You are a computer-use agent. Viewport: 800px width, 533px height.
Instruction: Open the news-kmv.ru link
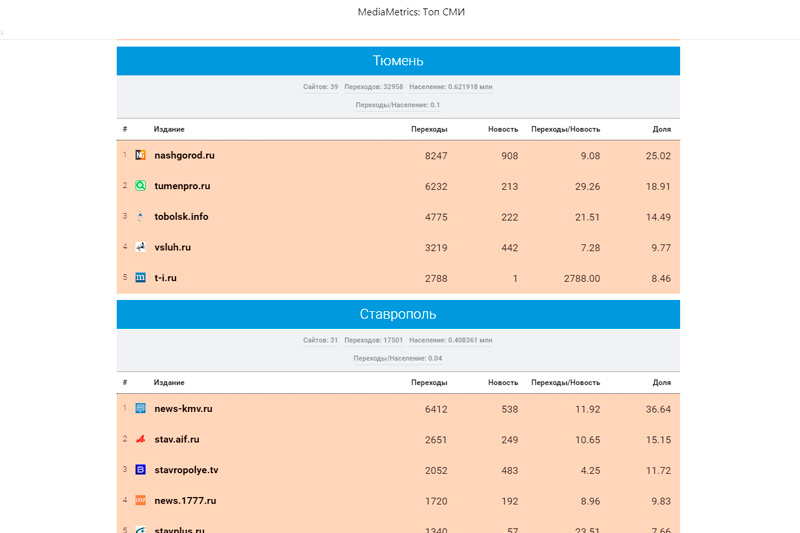[x=183, y=409]
